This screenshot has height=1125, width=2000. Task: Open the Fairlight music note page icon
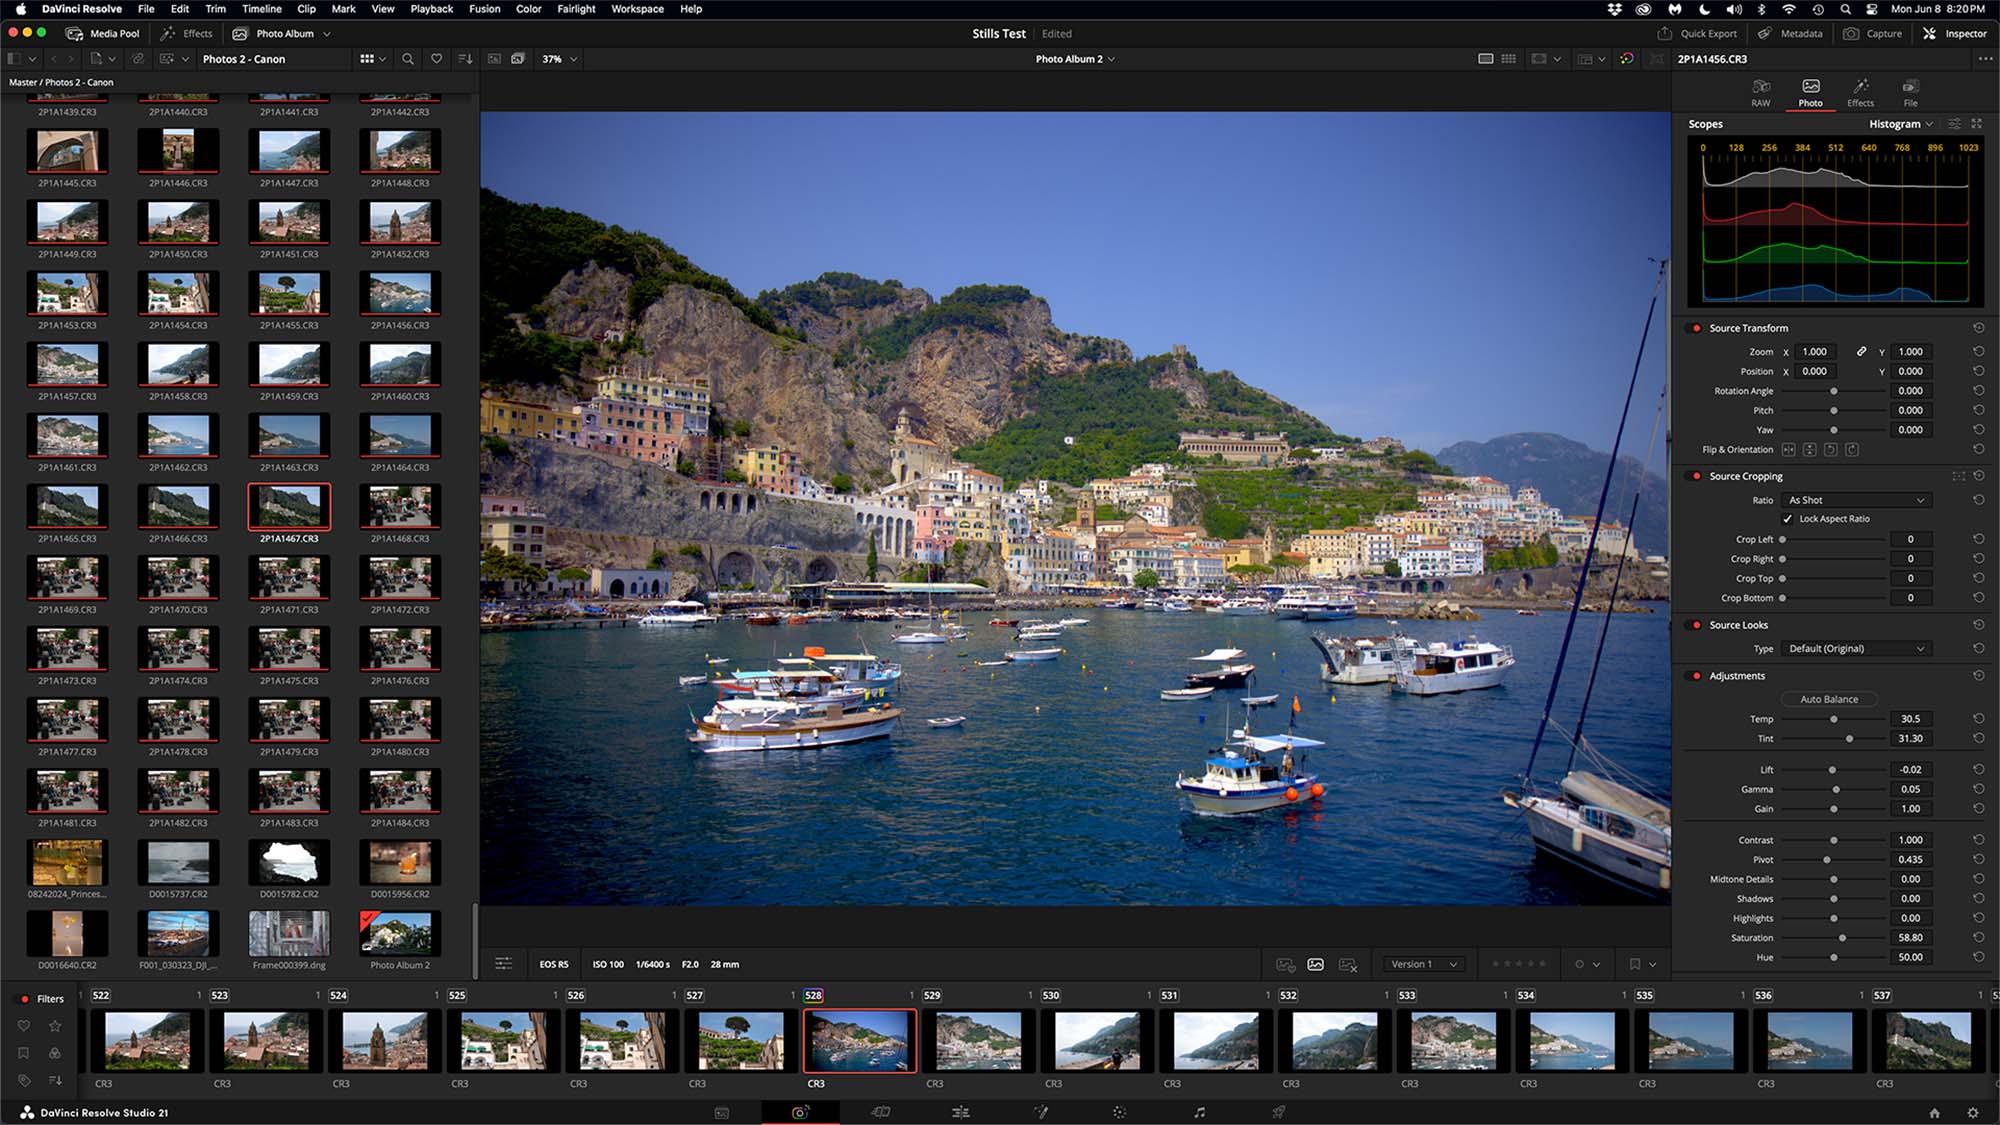[x=1199, y=1112]
